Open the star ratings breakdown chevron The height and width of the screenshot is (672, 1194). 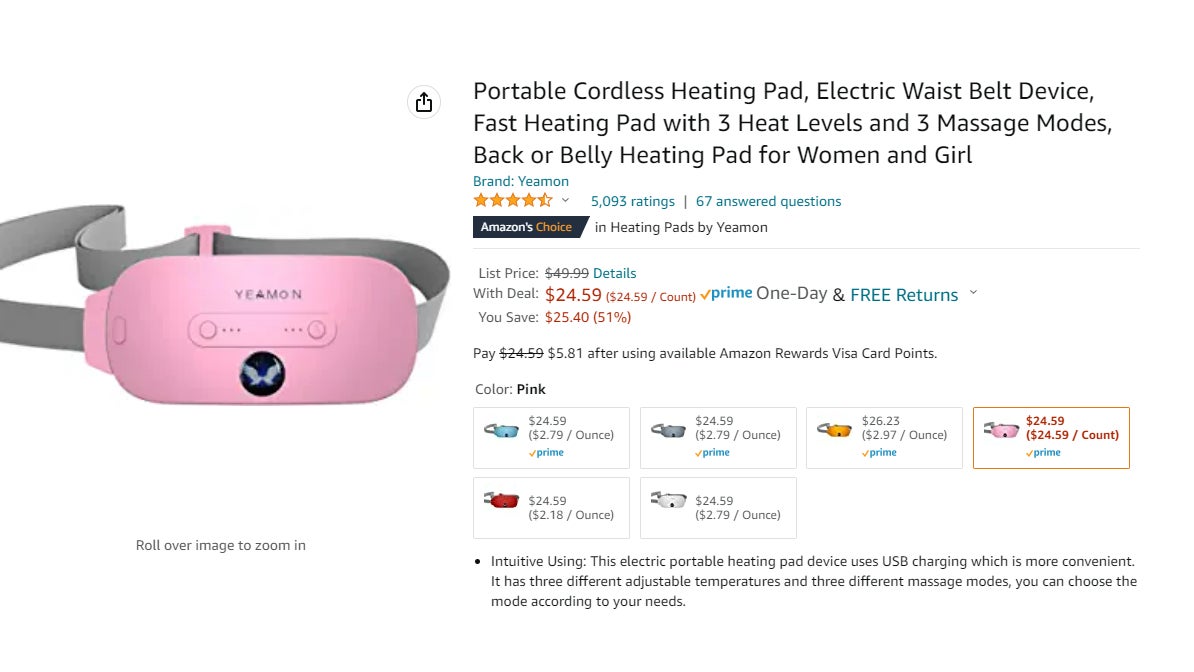564,201
